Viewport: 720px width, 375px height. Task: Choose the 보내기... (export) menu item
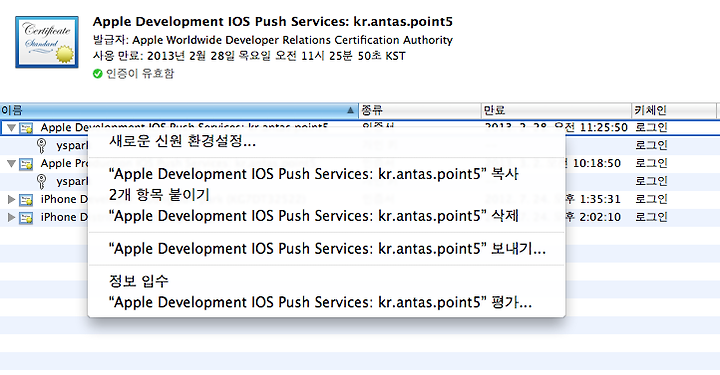coord(326,249)
